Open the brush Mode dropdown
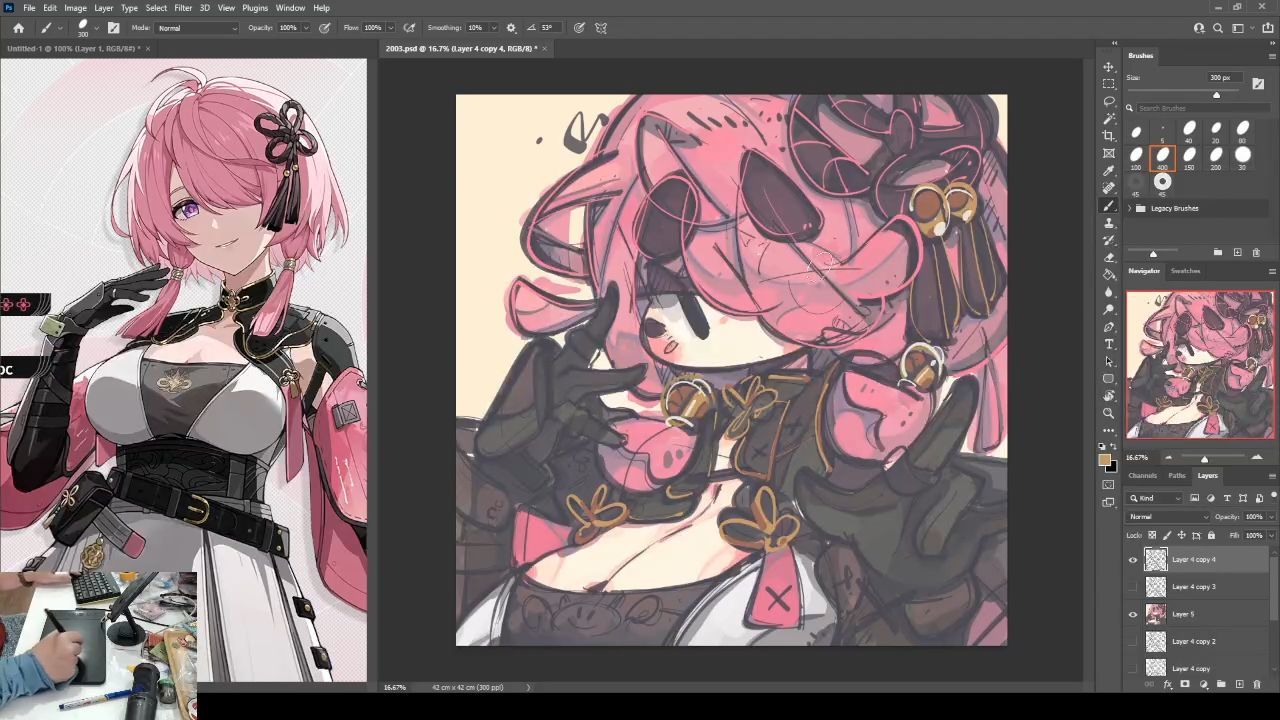 tap(198, 28)
